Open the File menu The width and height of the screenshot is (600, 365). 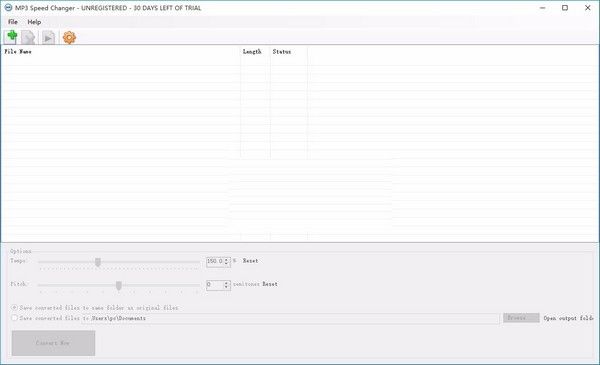point(13,22)
